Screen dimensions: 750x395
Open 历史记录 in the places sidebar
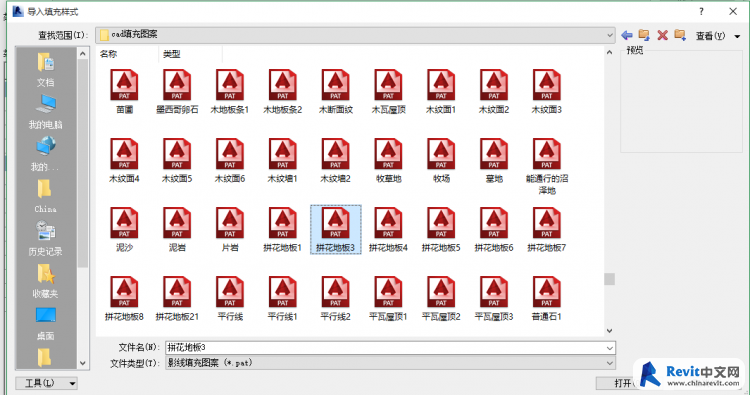pos(45,238)
